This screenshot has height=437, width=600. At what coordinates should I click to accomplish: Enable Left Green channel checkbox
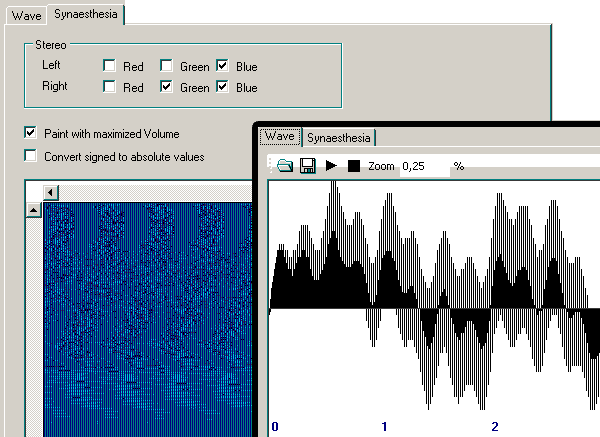(x=166, y=65)
